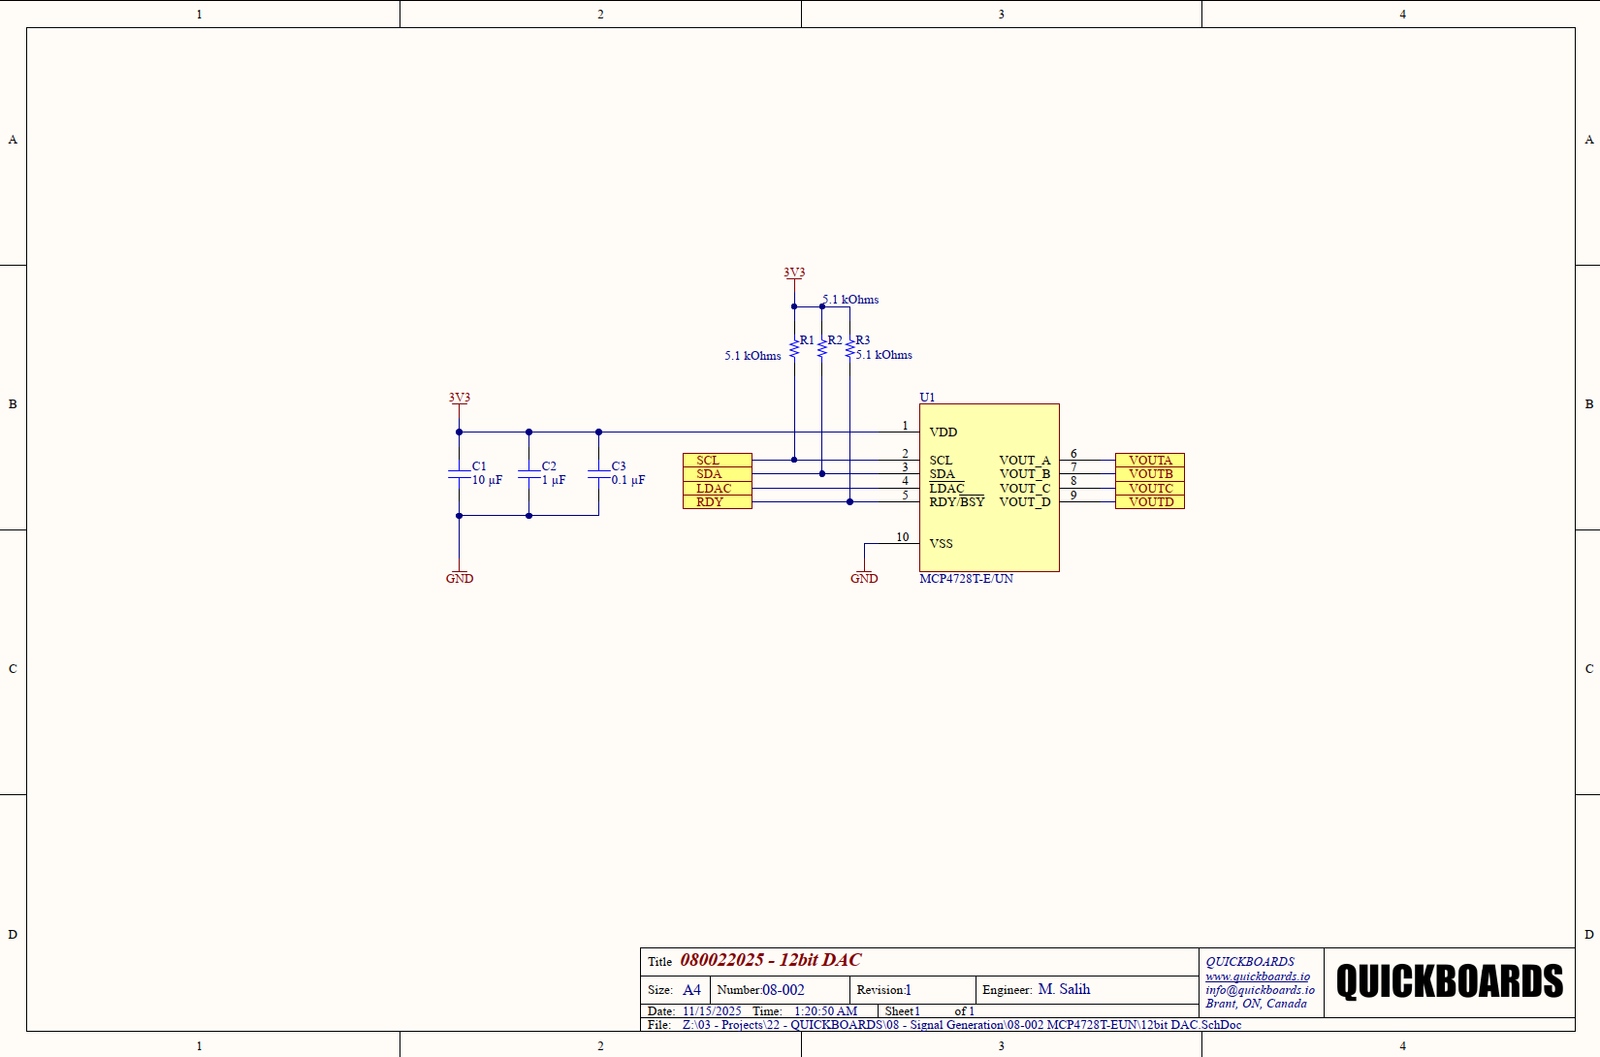Image resolution: width=1600 pixels, height=1057 pixels.
Task: Click the R3 resistor symbol
Action: [x=850, y=348]
